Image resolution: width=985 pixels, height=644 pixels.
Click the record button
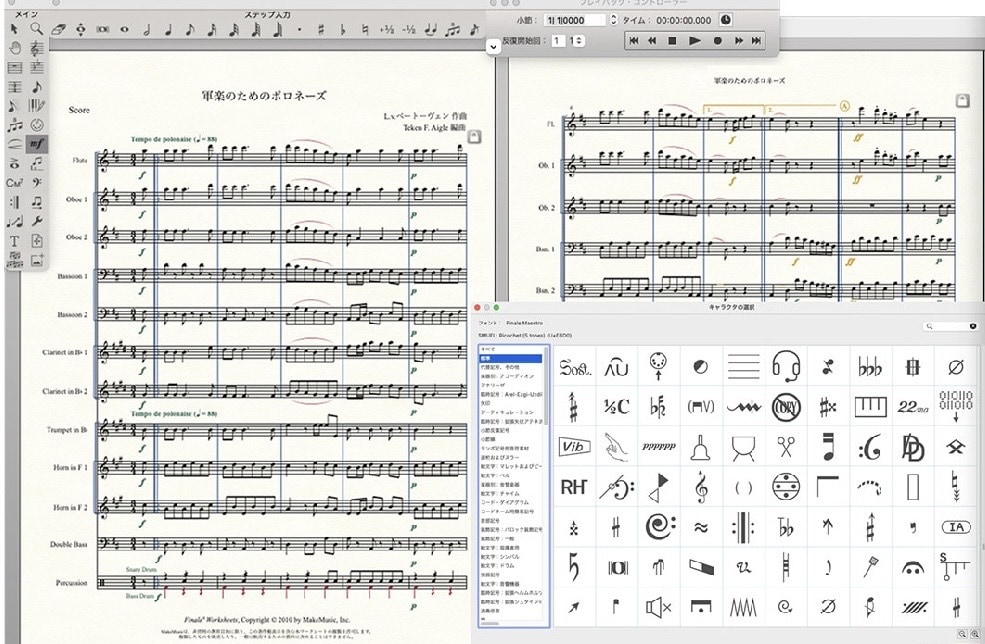[x=717, y=40]
